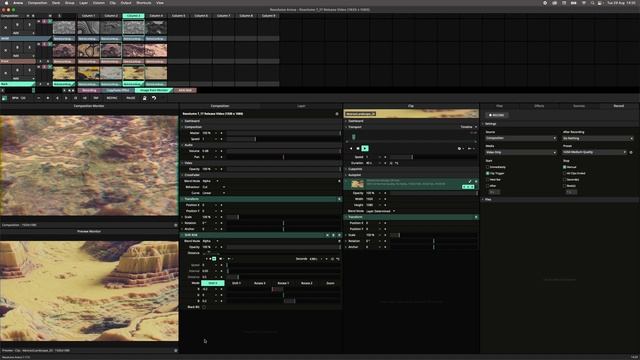Open After Recording dropdown
Viewport: 640px width, 360px height.
[598, 138]
